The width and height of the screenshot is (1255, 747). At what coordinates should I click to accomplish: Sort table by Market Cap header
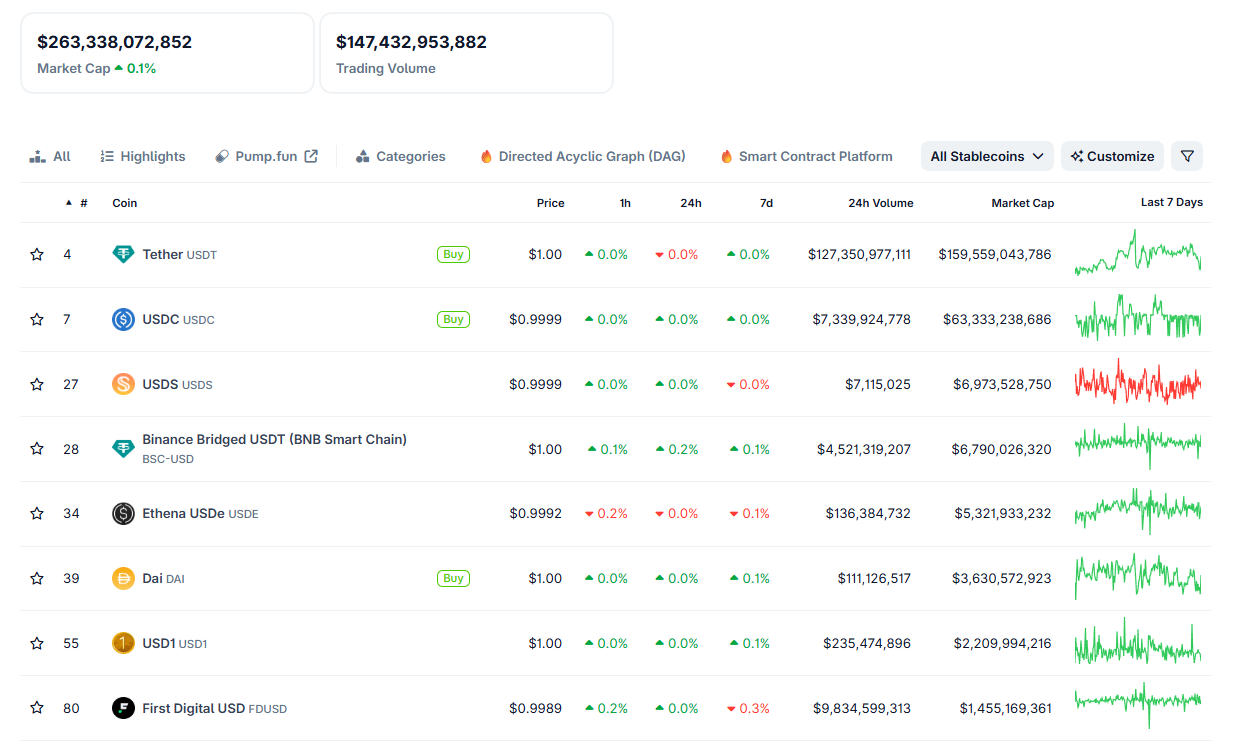tap(1023, 203)
